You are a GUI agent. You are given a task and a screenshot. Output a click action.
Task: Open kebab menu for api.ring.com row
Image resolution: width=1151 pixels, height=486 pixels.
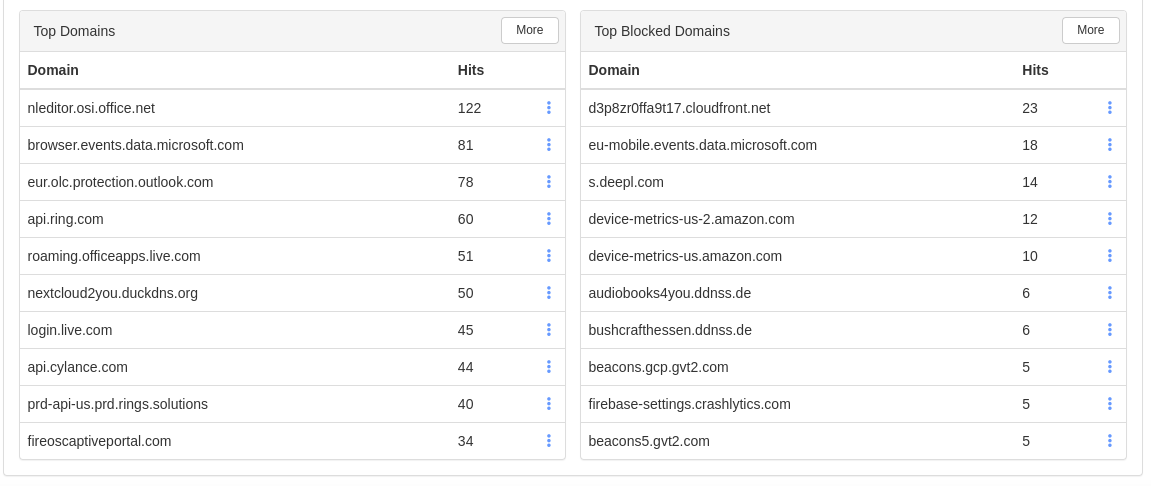548,219
